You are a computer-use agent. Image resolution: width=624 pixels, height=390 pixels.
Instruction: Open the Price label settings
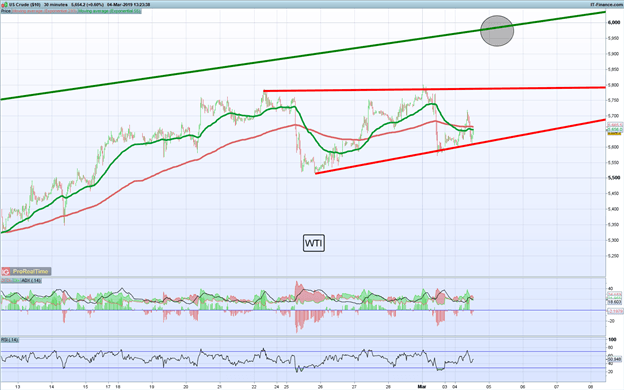[x=6, y=11]
